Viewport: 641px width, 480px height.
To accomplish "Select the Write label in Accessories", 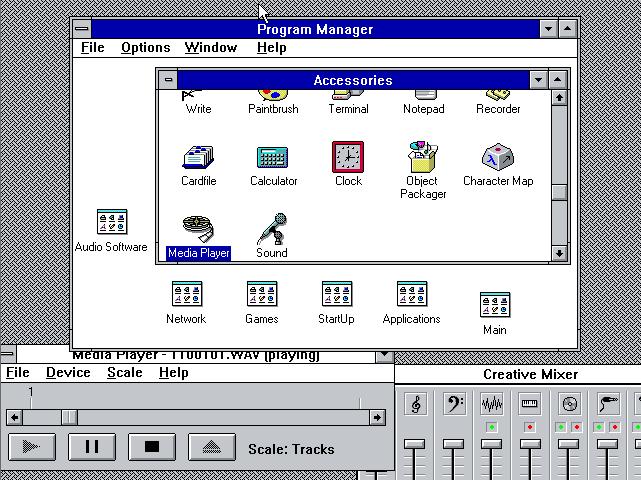I will click(198, 109).
